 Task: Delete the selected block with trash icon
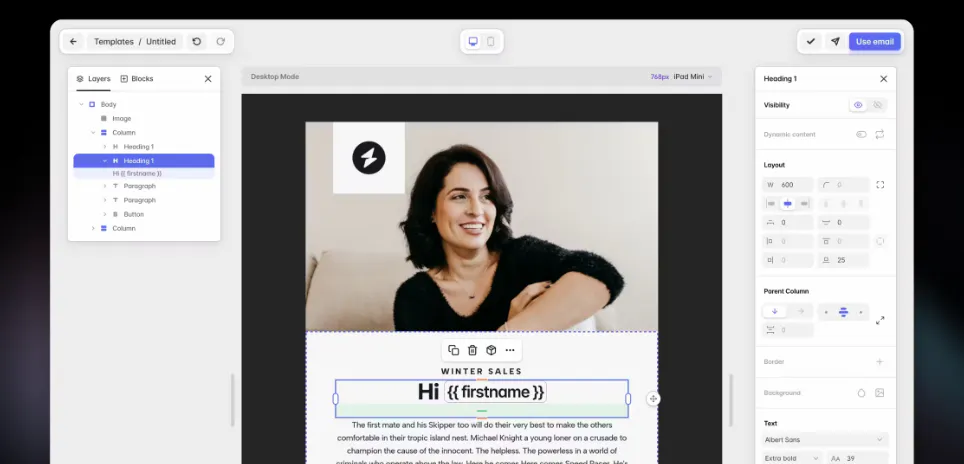(x=472, y=350)
